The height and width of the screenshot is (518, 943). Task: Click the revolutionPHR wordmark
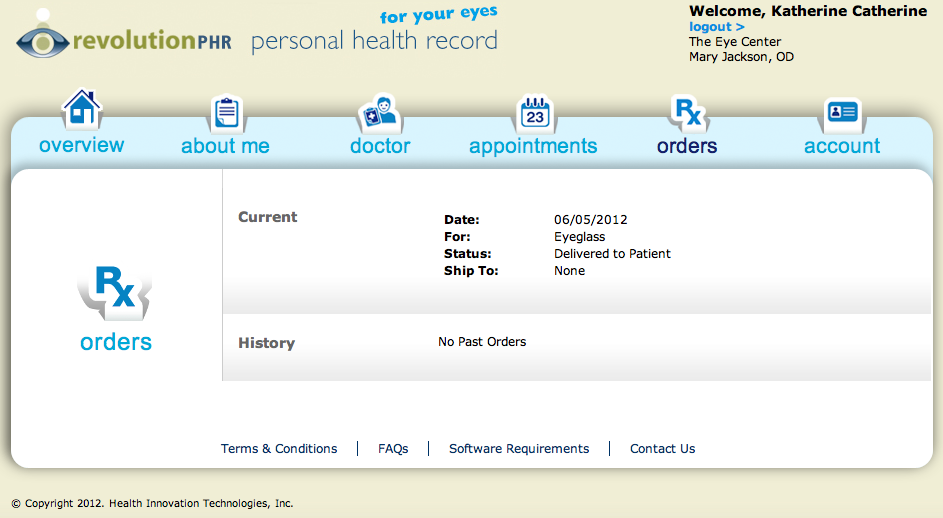[152, 40]
